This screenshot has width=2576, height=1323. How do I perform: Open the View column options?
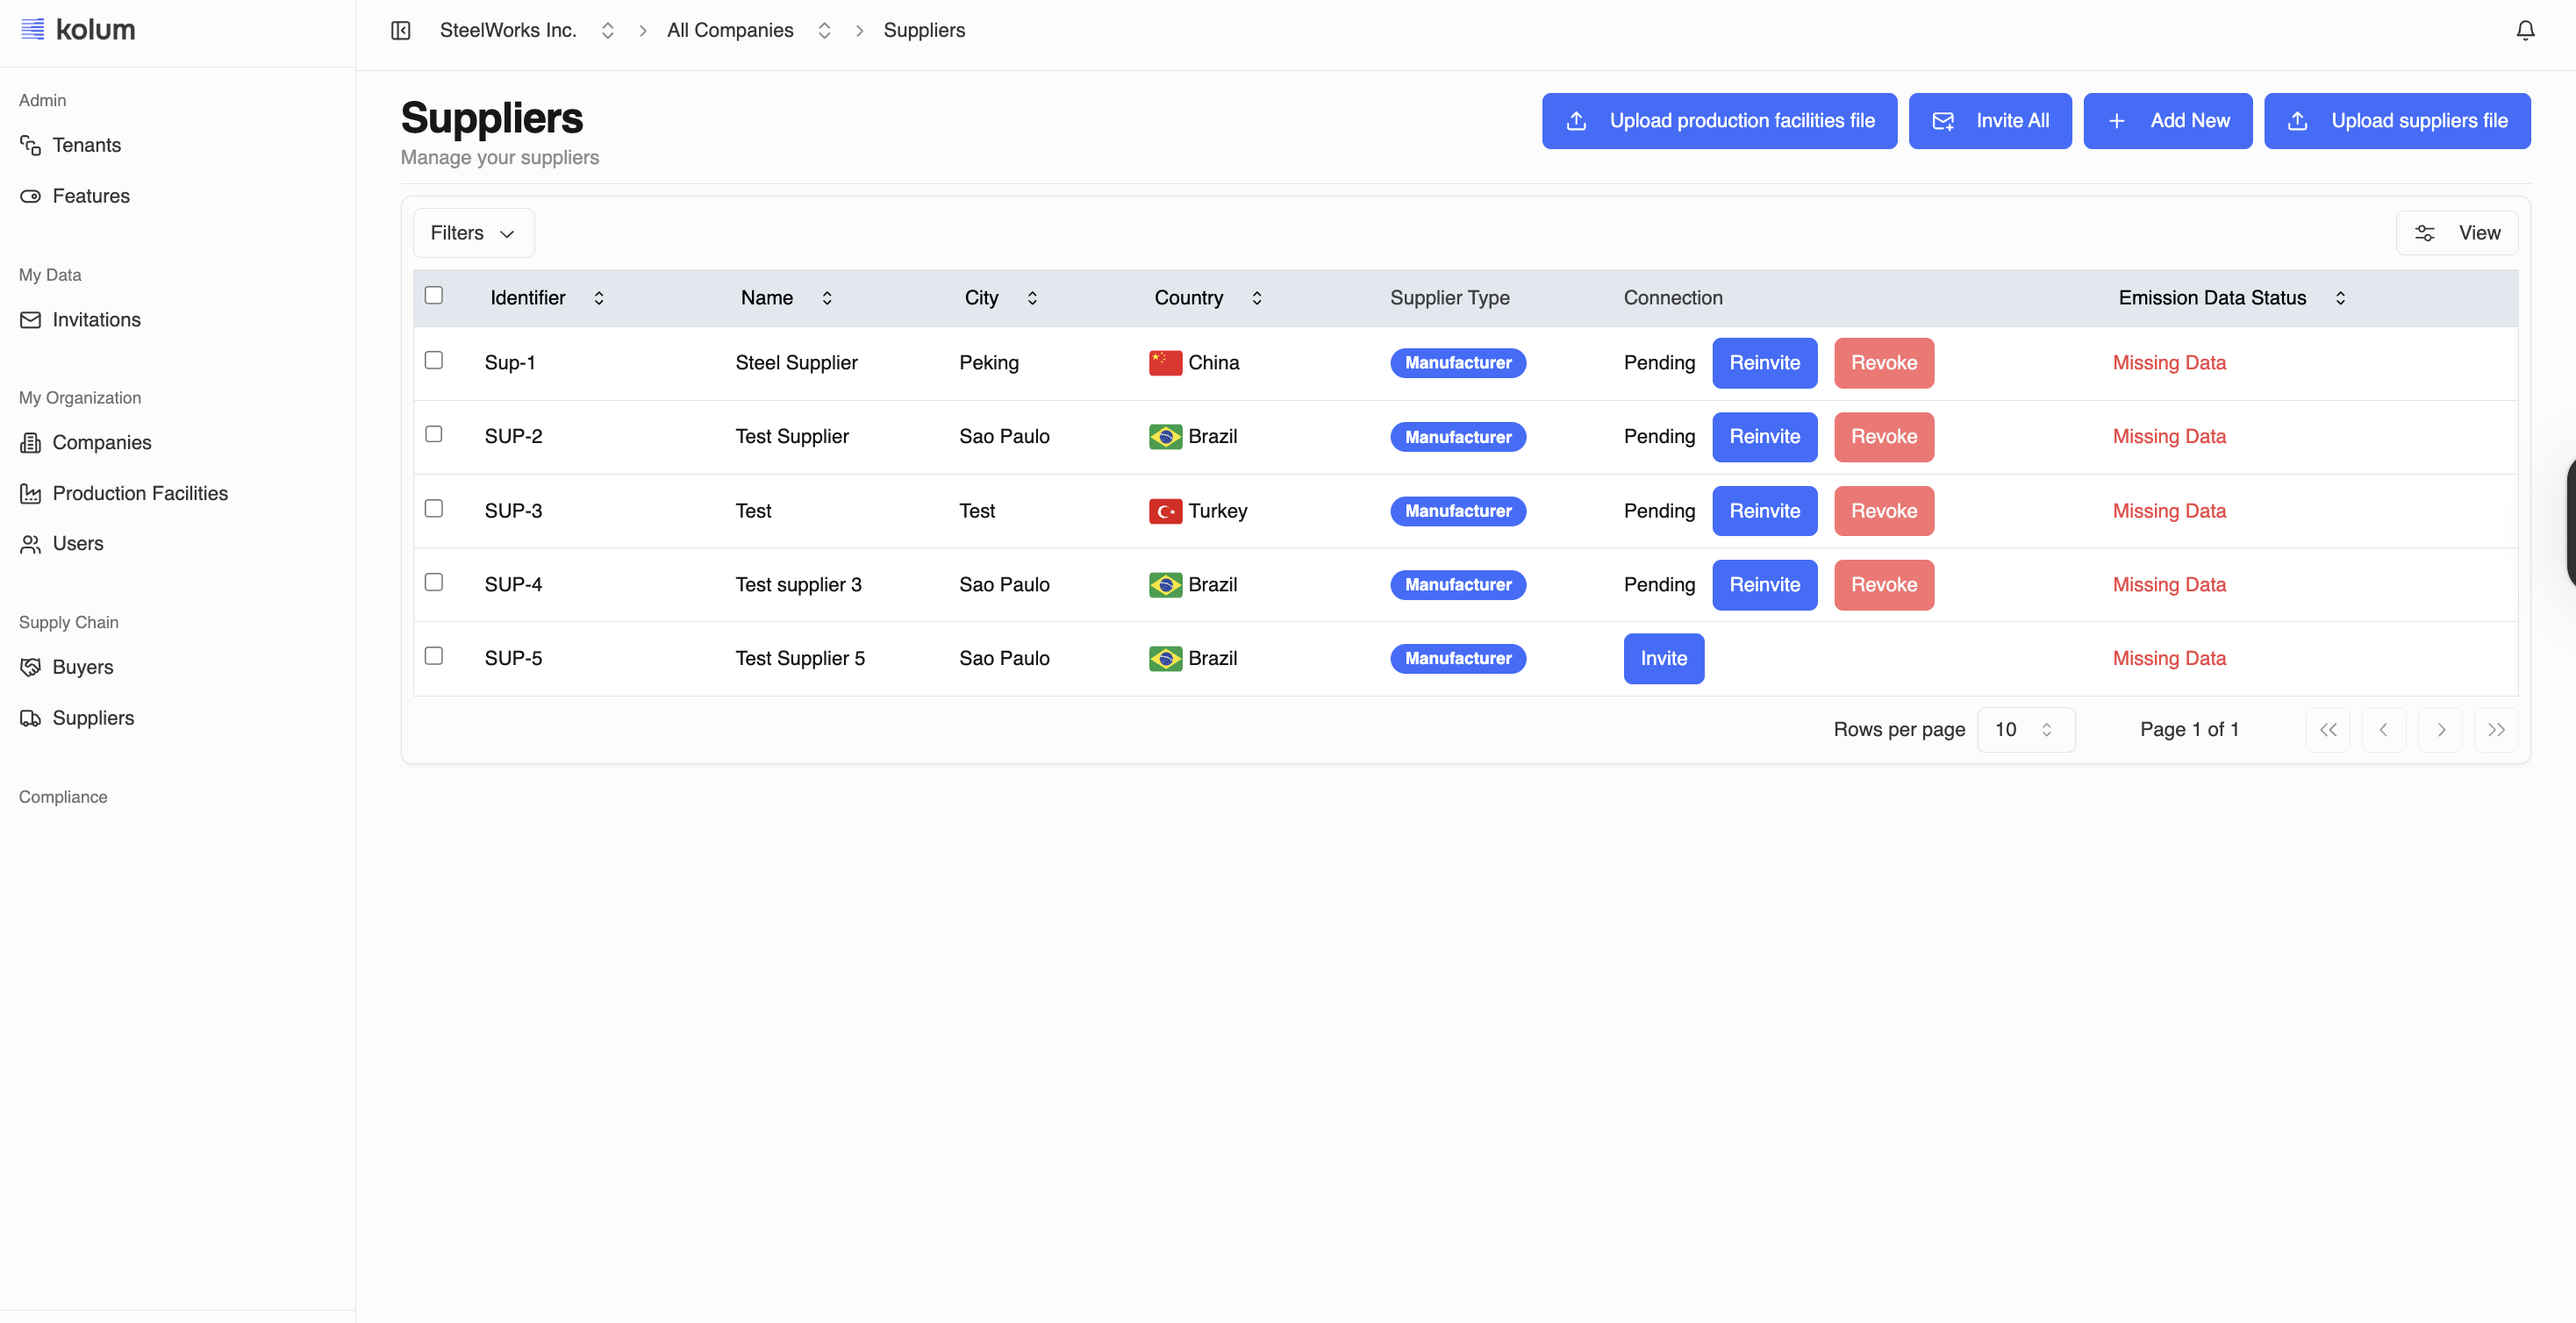pyautogui.click(x=2456, y=233)
